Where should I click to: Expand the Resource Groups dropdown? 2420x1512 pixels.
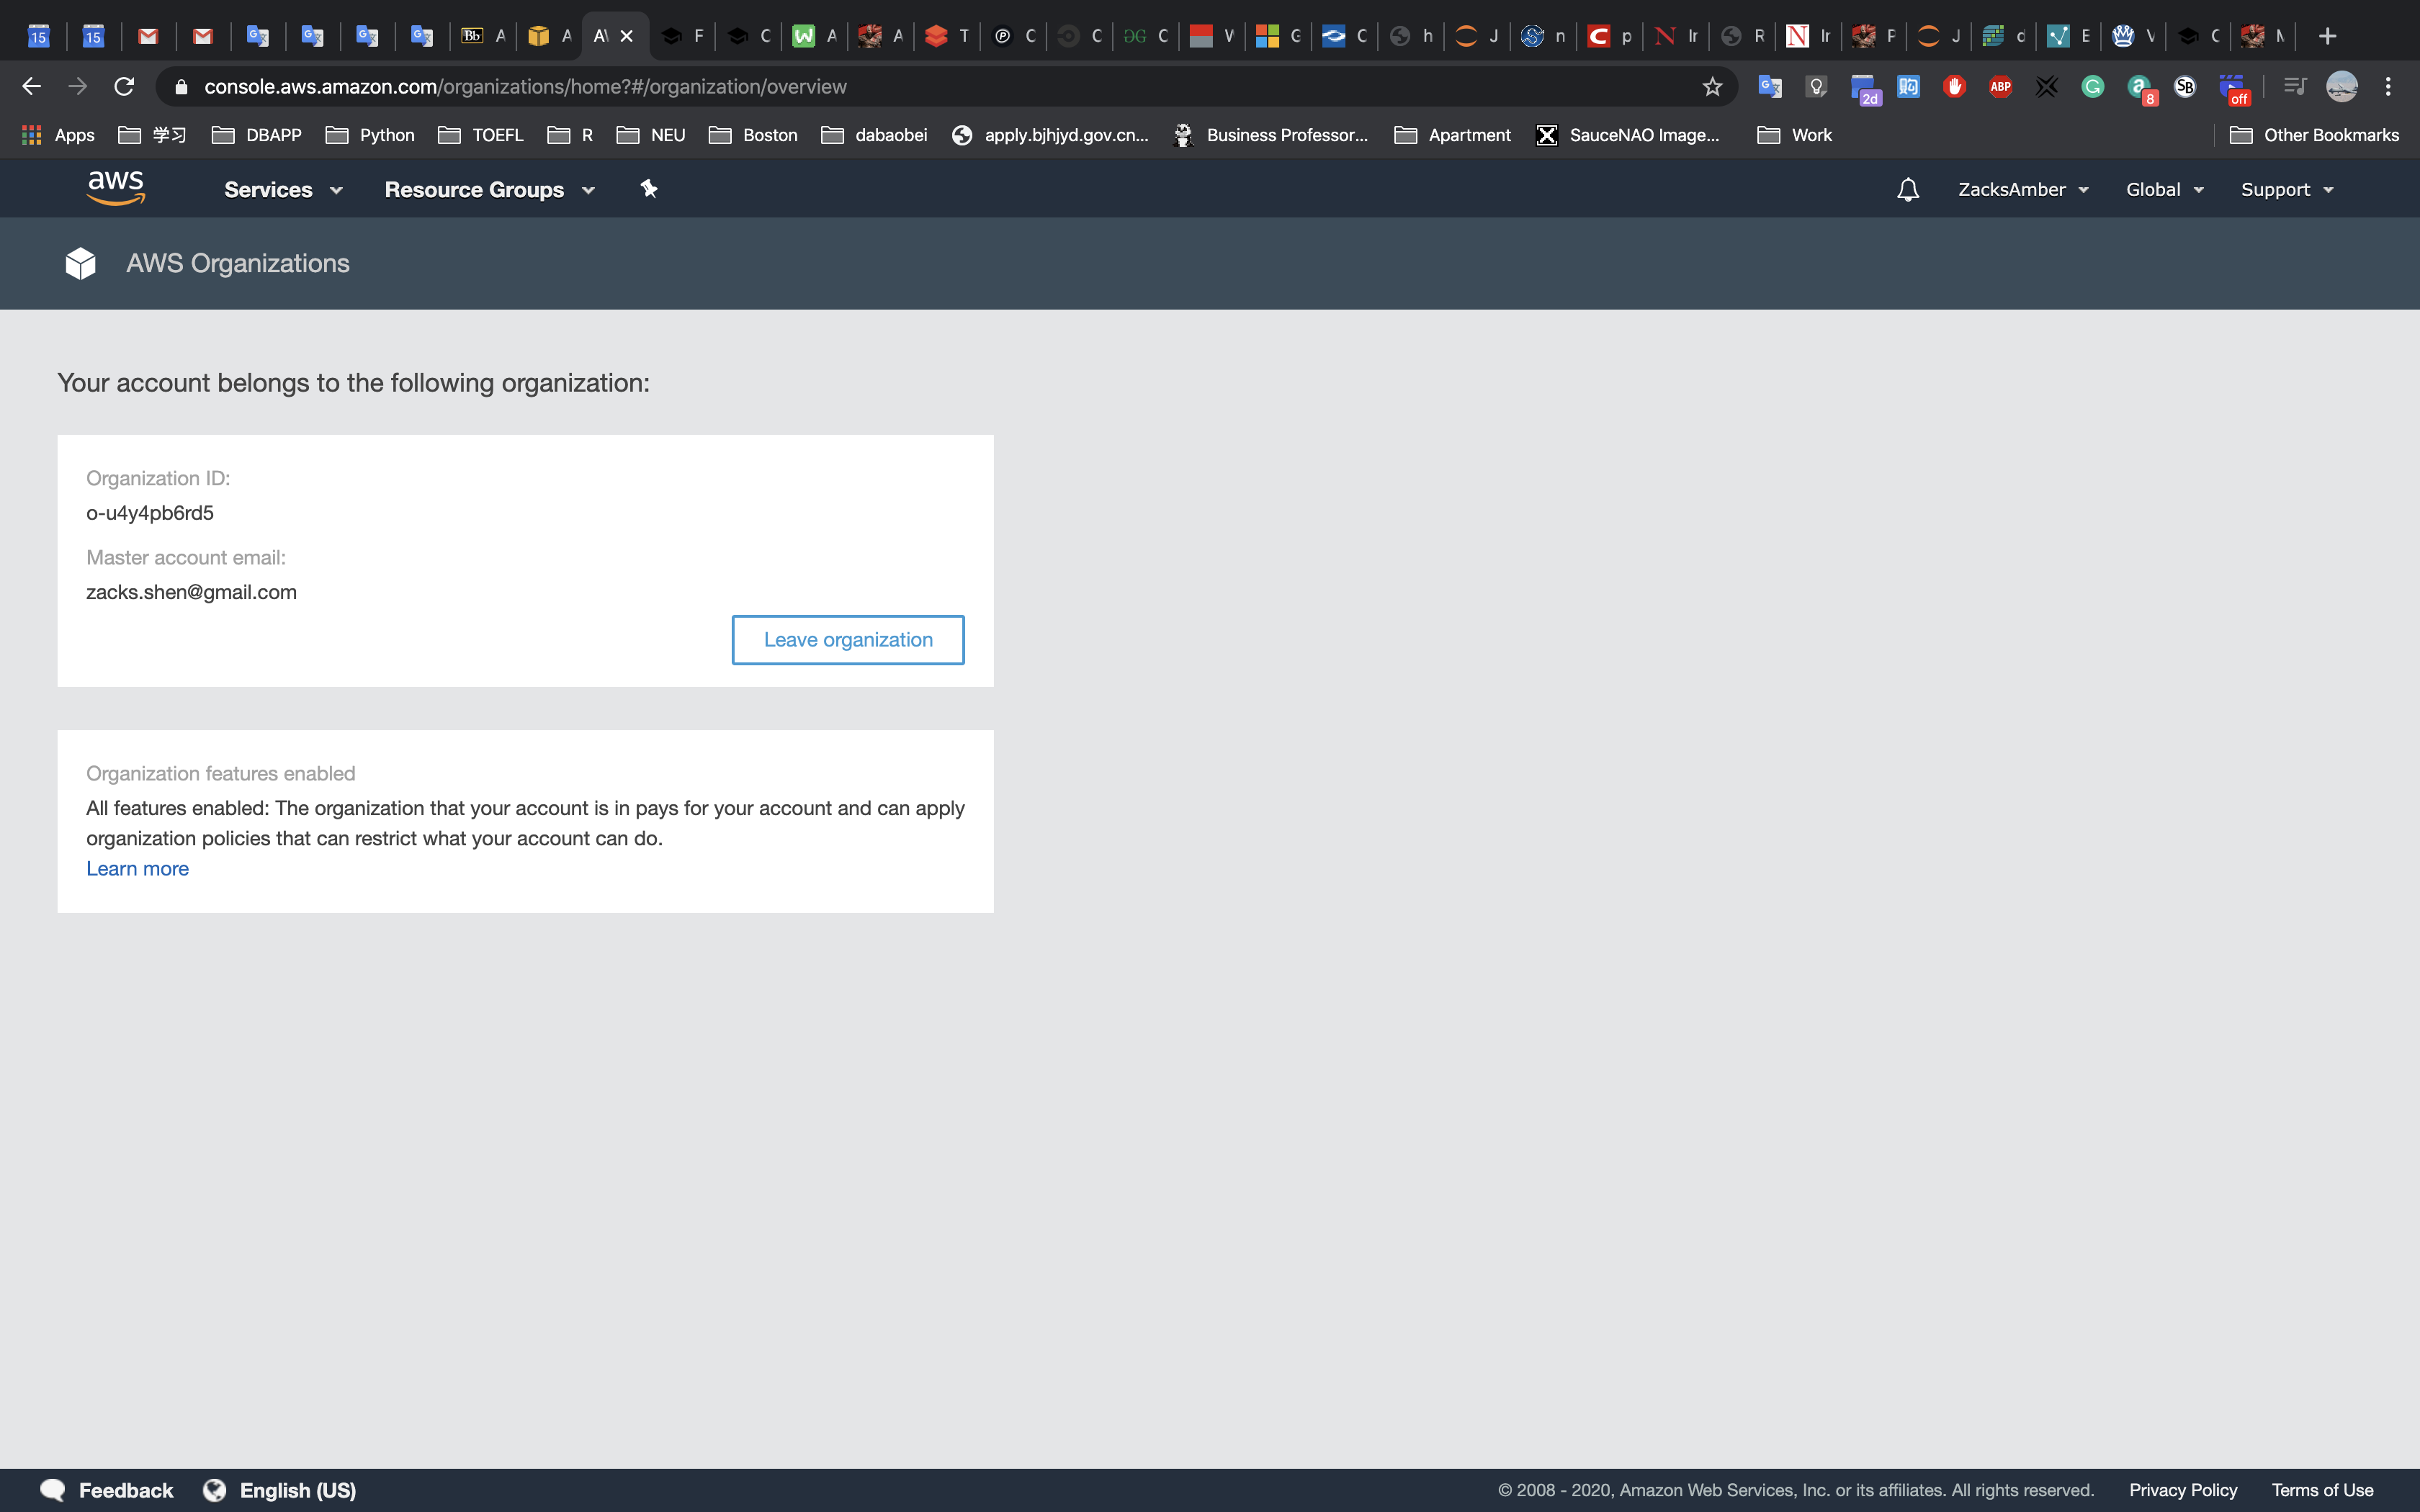pos(489,190)
